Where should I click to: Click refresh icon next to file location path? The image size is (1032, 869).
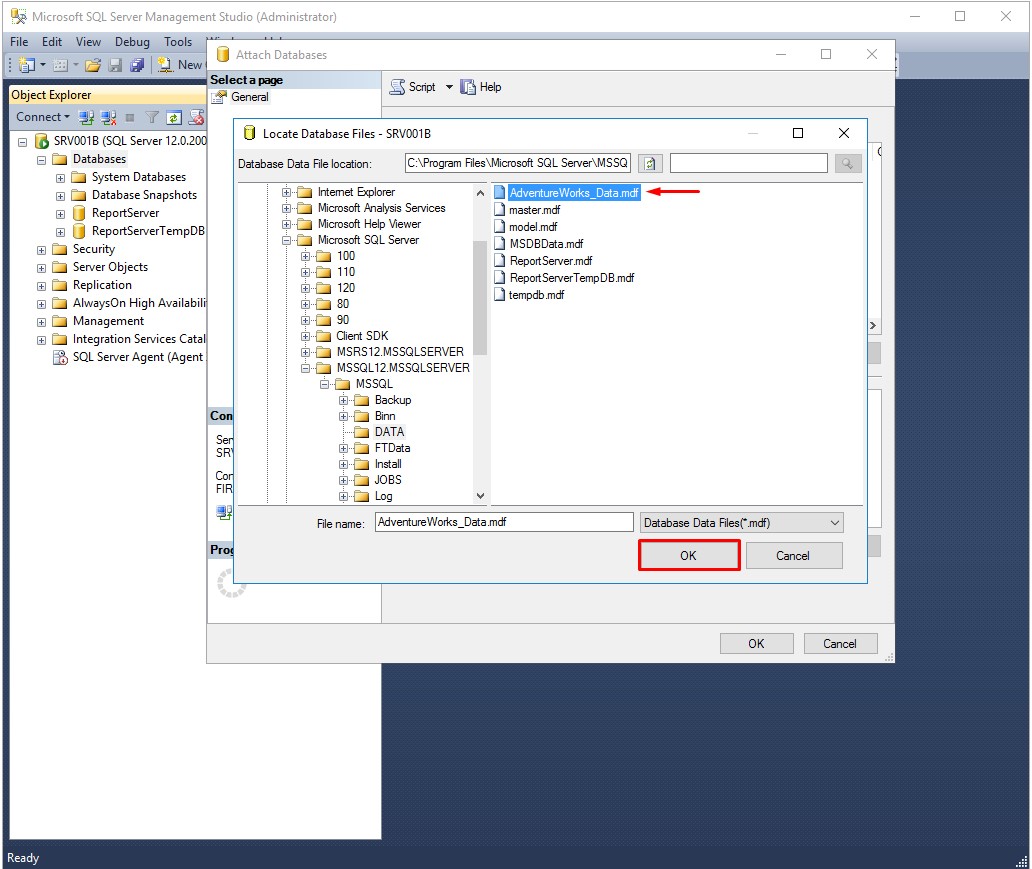tap(650, 163)
